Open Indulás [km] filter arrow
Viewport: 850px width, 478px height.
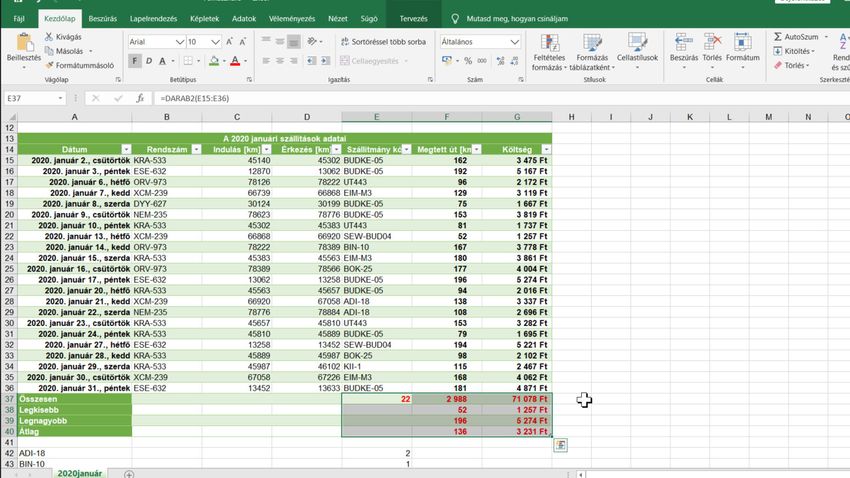(x=266, y=149)
